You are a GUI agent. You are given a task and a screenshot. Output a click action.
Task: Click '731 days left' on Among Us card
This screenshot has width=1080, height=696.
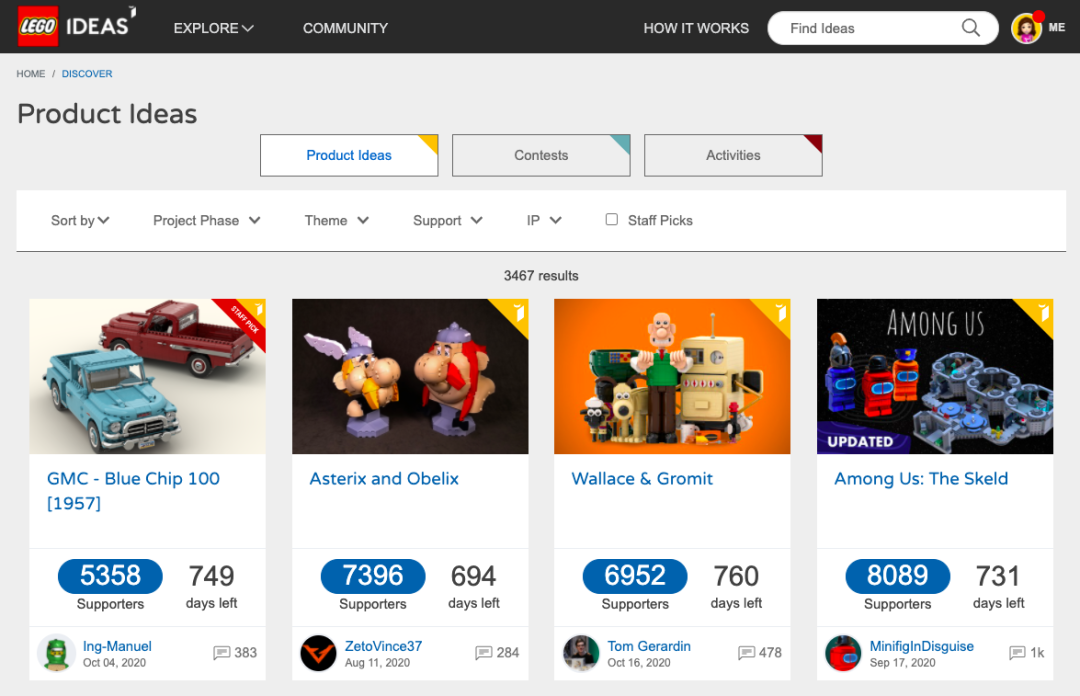(999, 587)
